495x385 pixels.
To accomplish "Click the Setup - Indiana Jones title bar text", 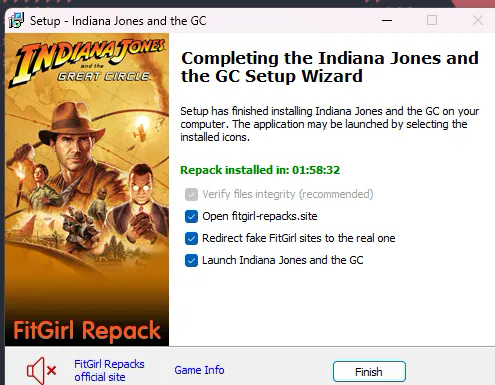I will coord(118,21).
